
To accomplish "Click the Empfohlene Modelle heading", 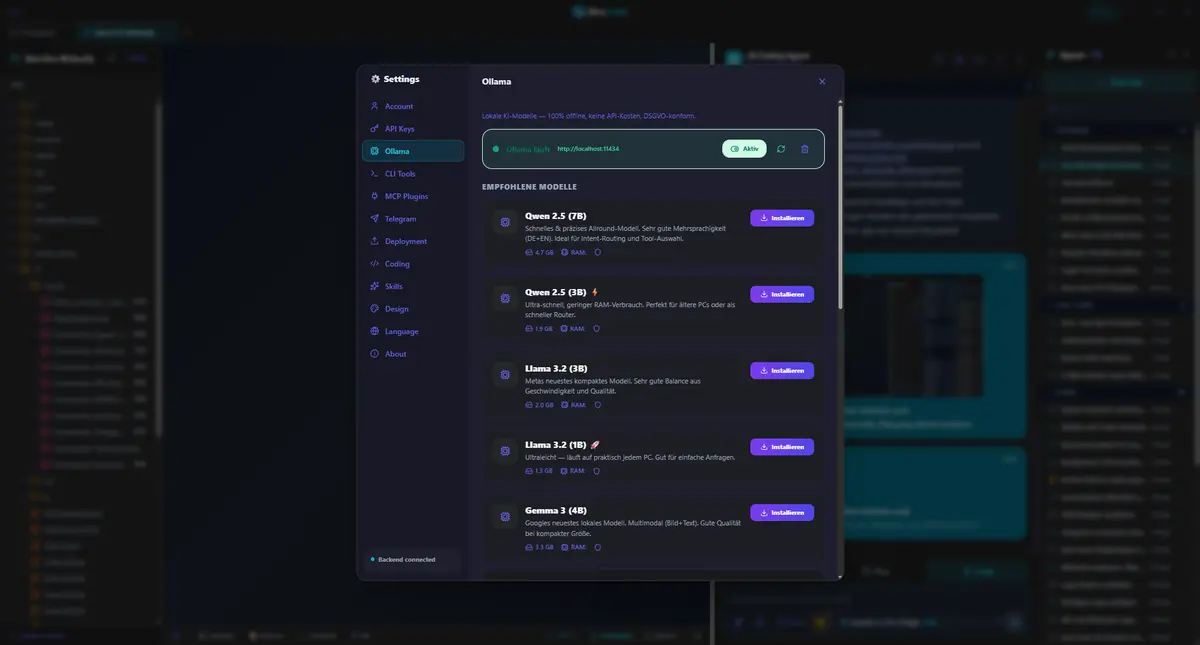I will point(529,187).
